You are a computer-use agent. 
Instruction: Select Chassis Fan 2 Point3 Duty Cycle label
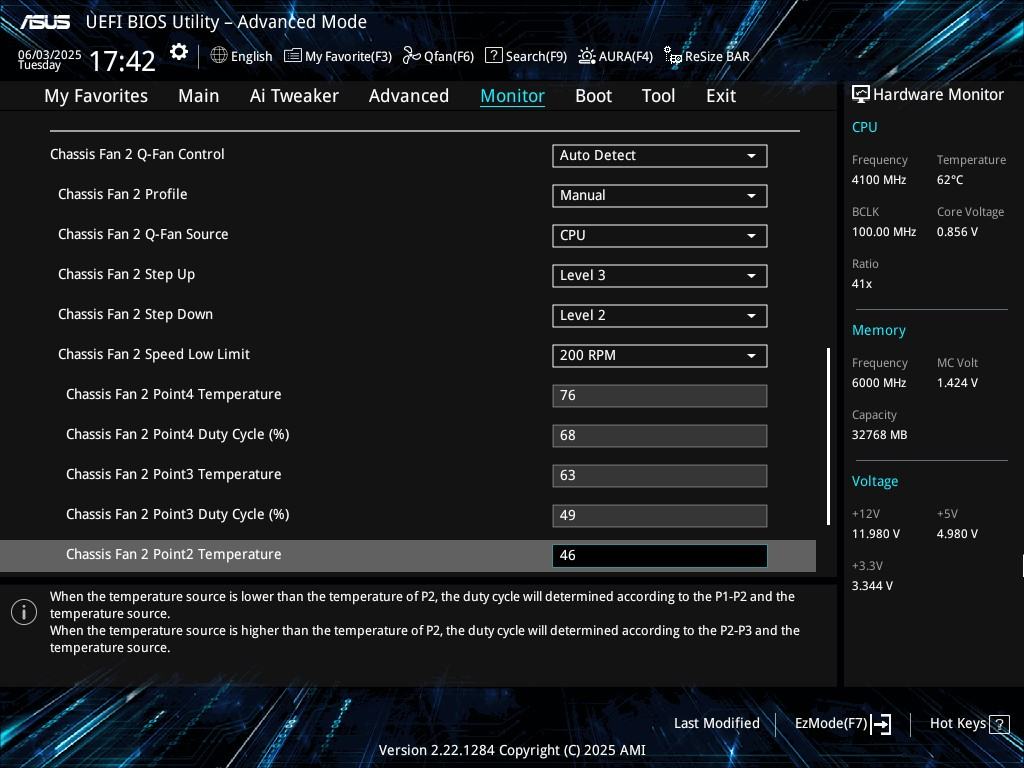tap(178, 515)
